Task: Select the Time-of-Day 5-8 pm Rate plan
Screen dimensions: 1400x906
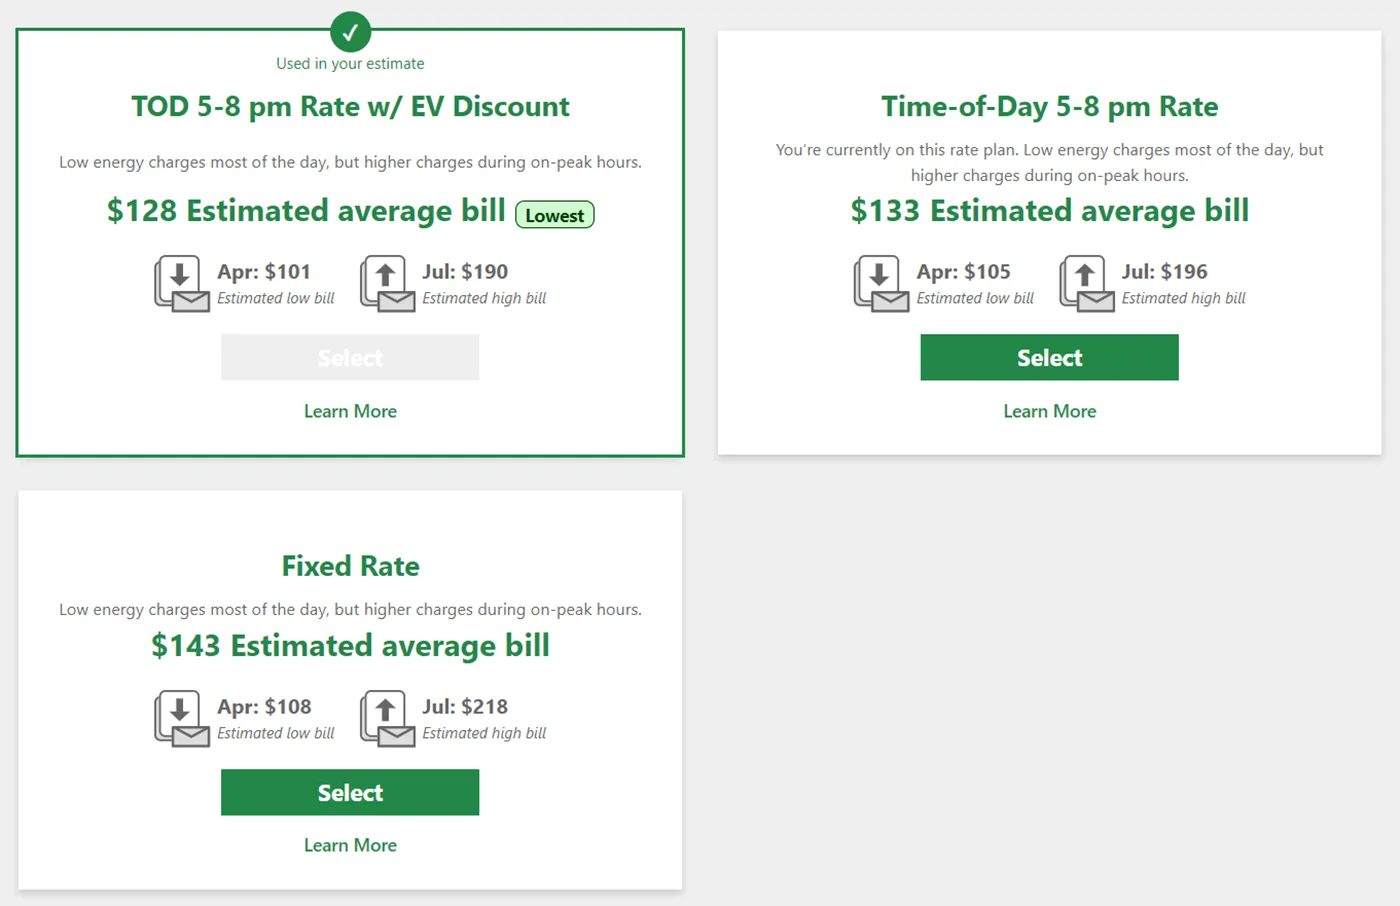Action: [1049, 358]
